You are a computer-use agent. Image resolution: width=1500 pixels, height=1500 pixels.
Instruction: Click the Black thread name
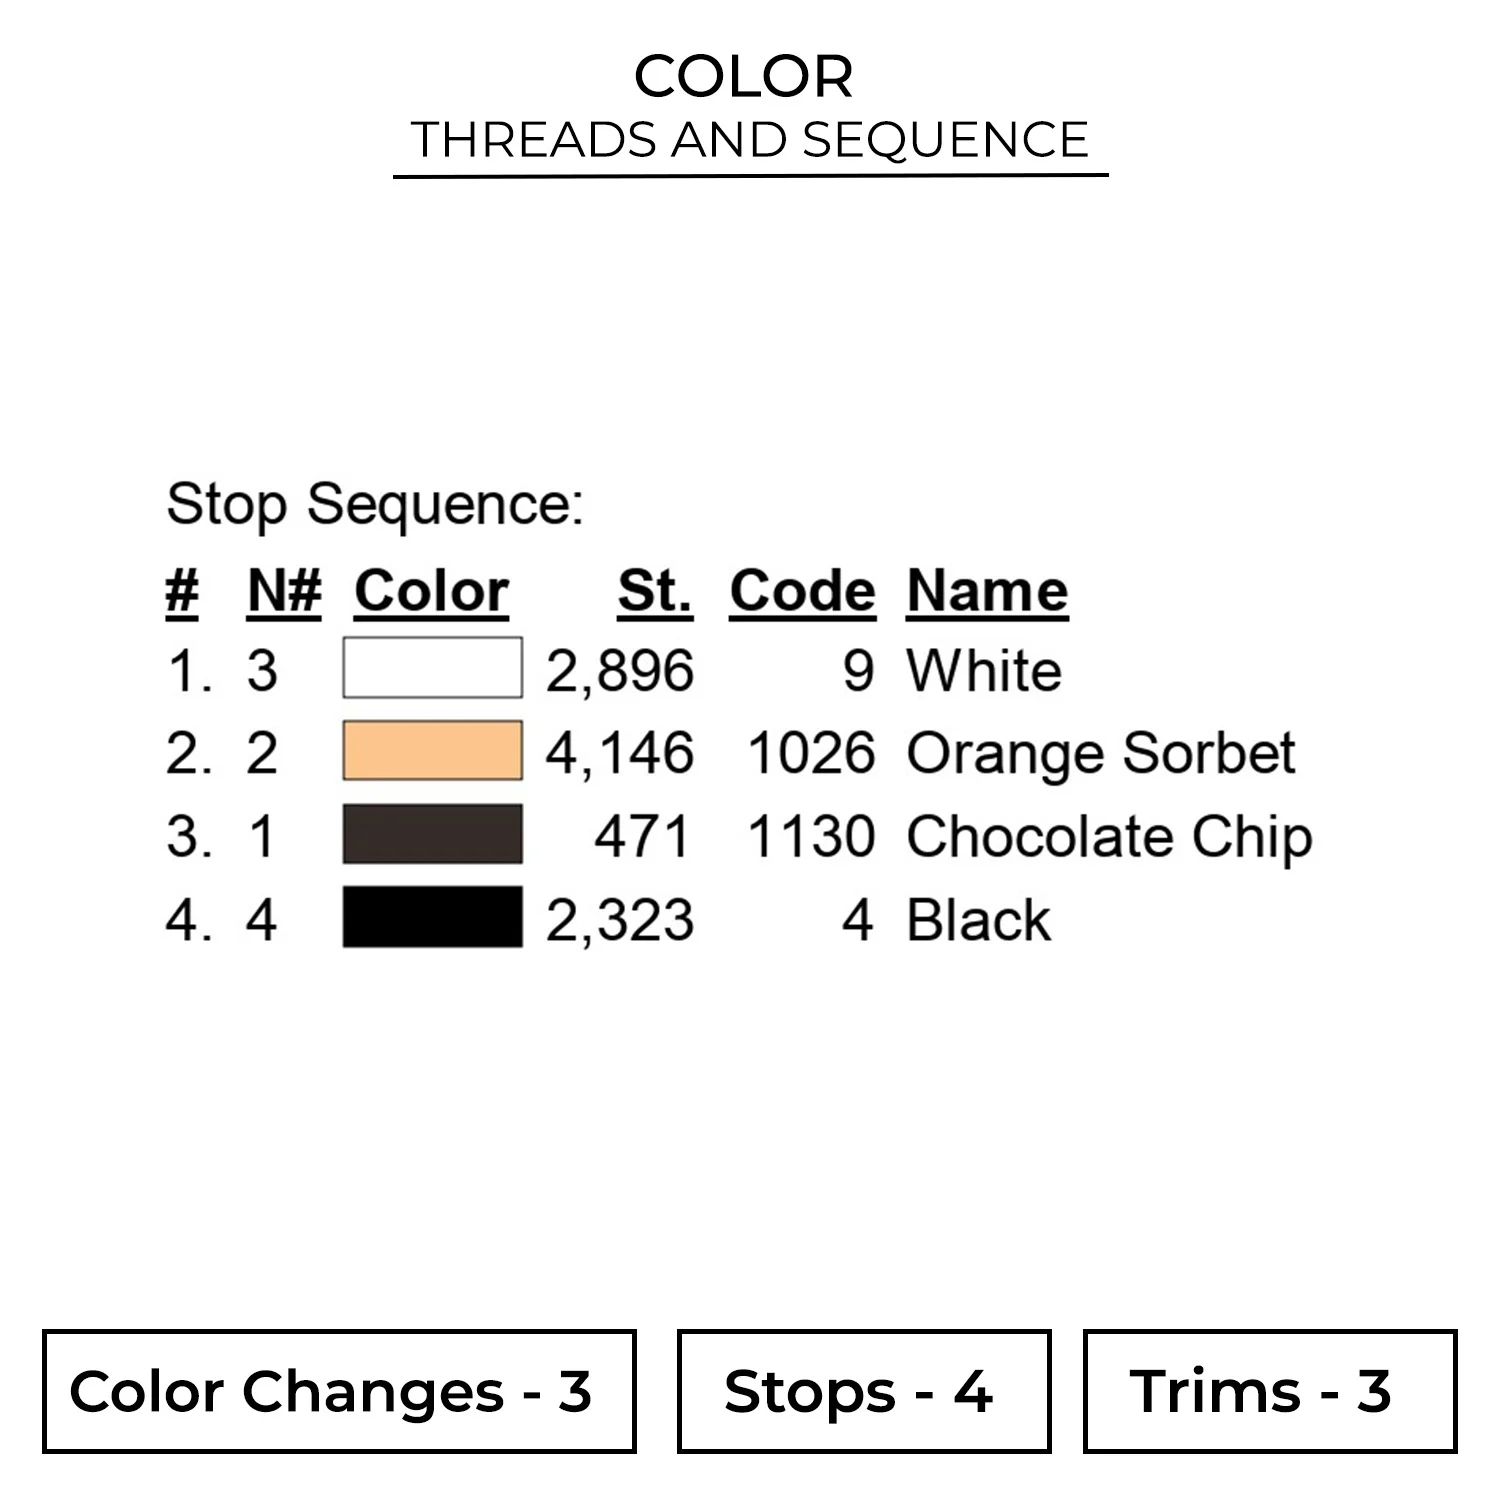[x=978, y=920]
